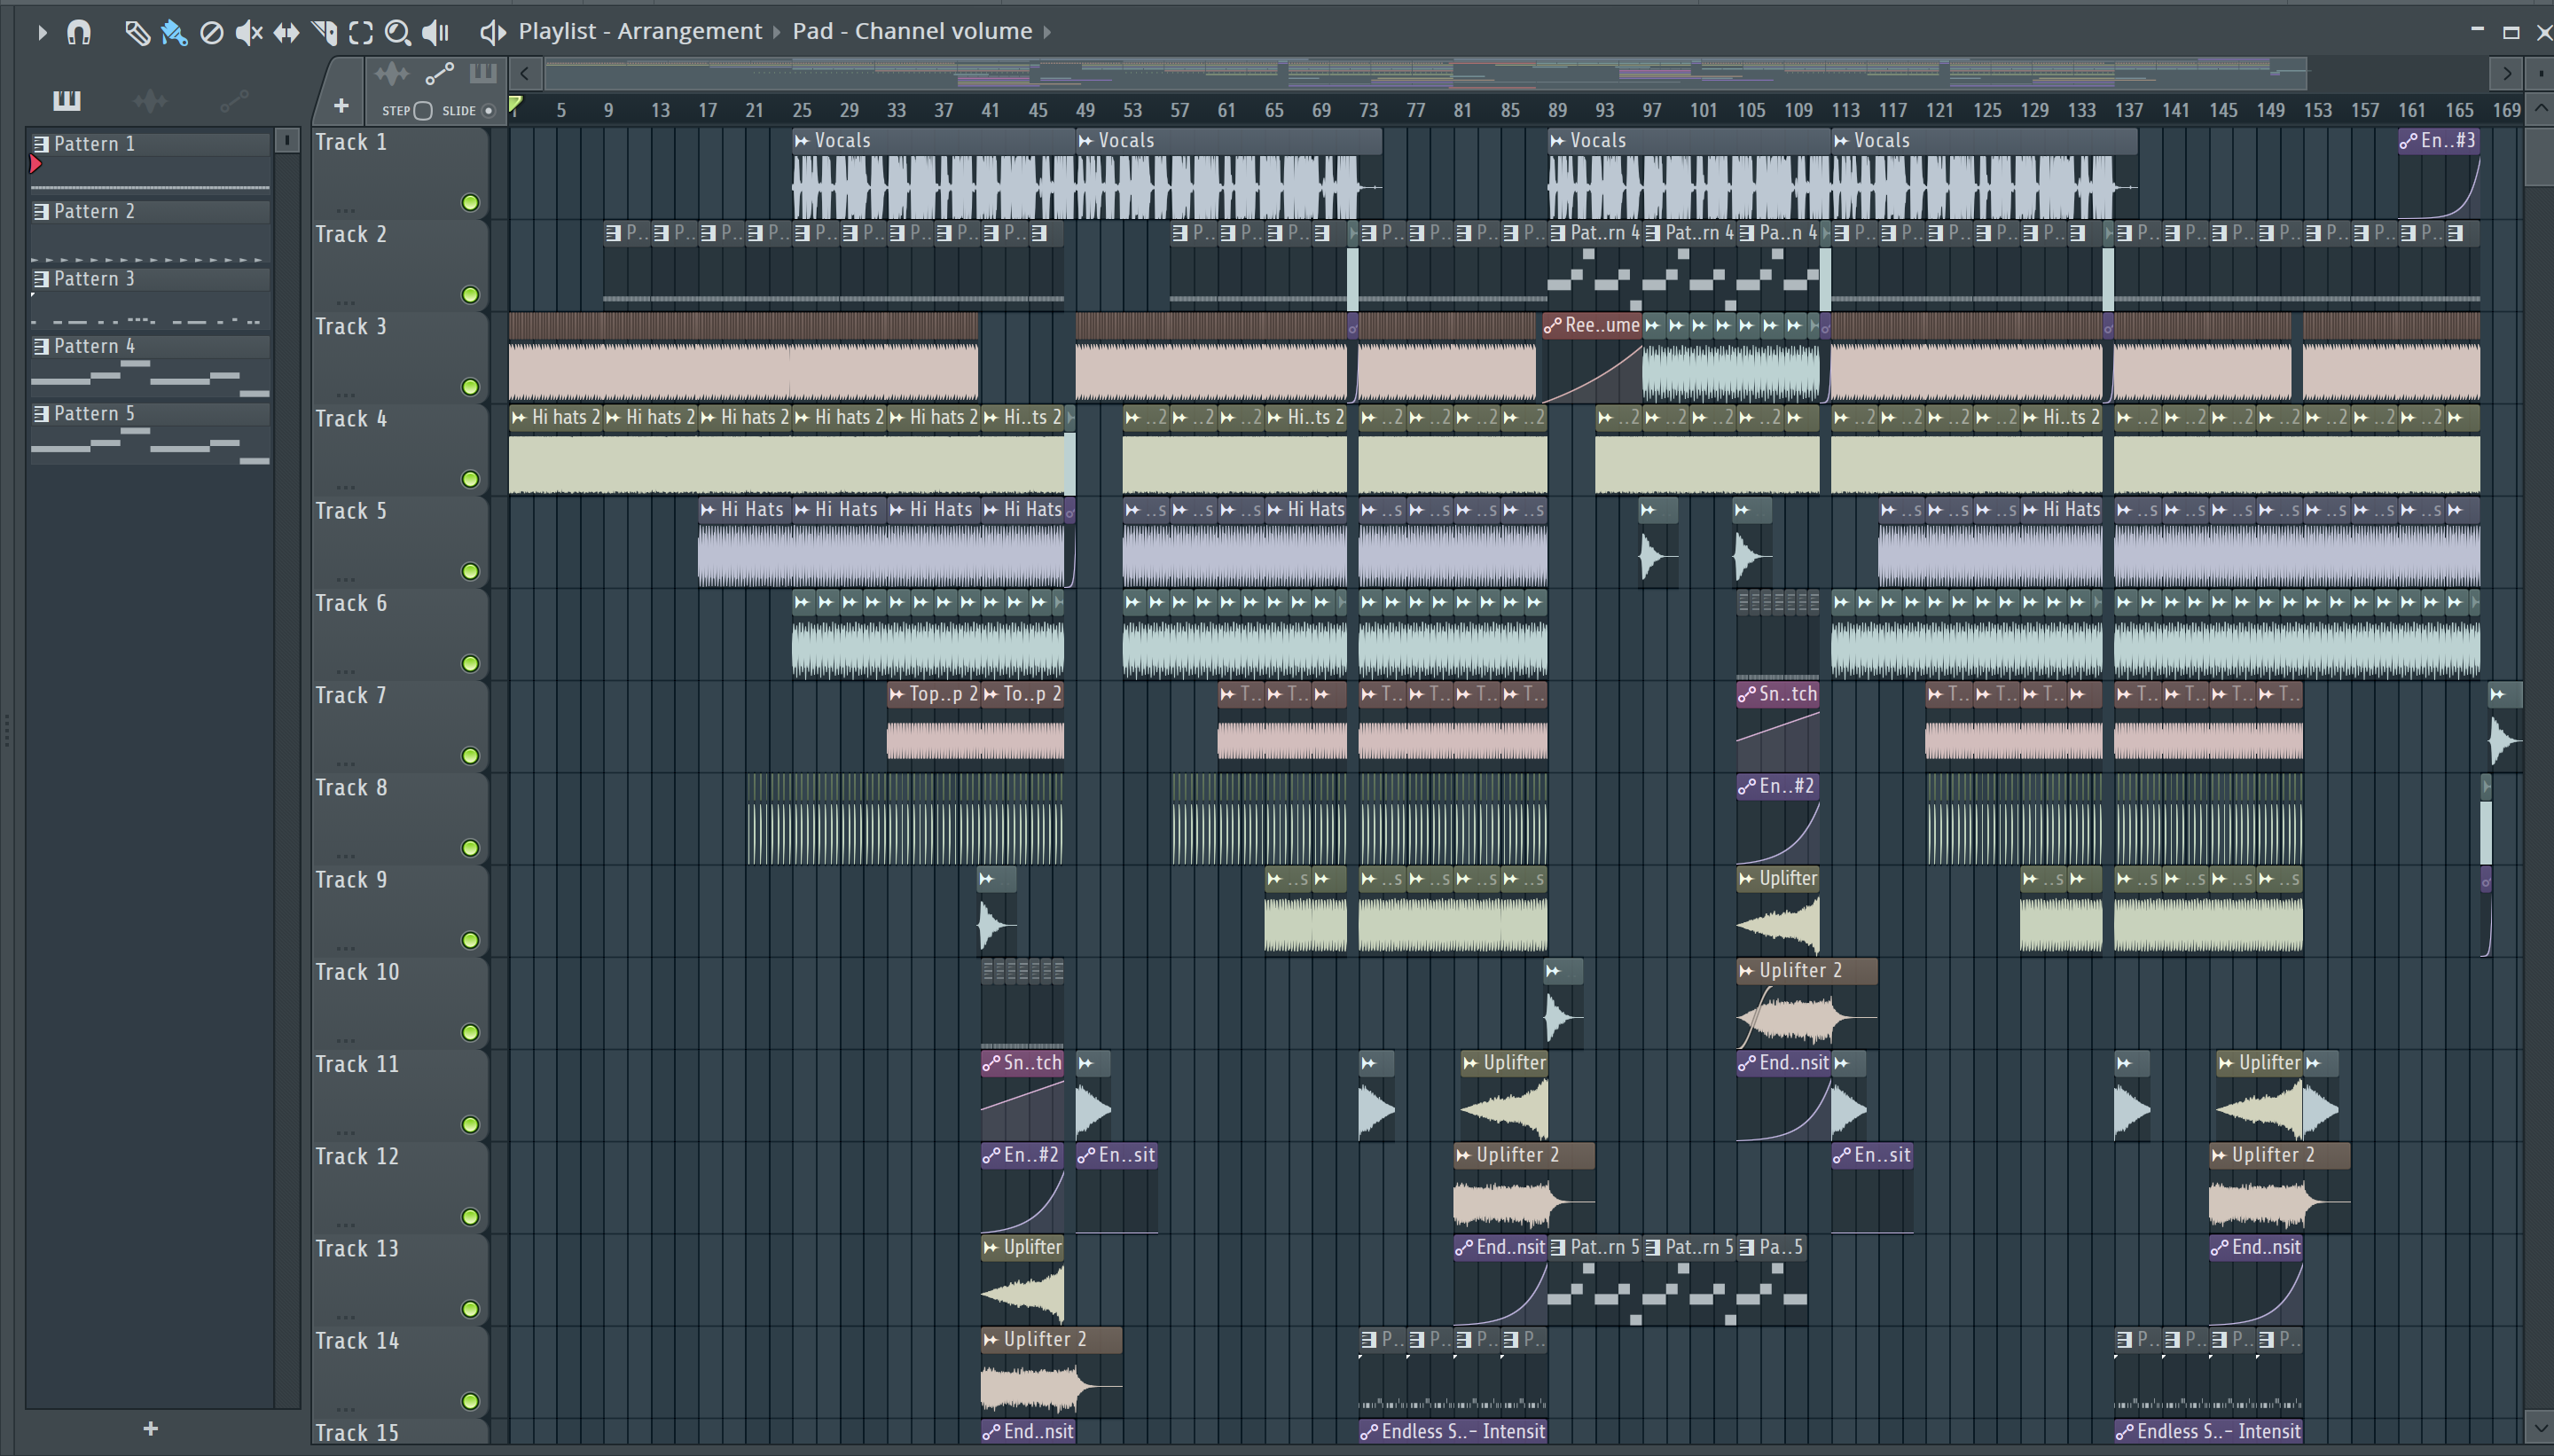Open clip menu of En..#3 on Track 1
The image size is (2554, 1456).
pyautogui.click(x=2408, y=141)
